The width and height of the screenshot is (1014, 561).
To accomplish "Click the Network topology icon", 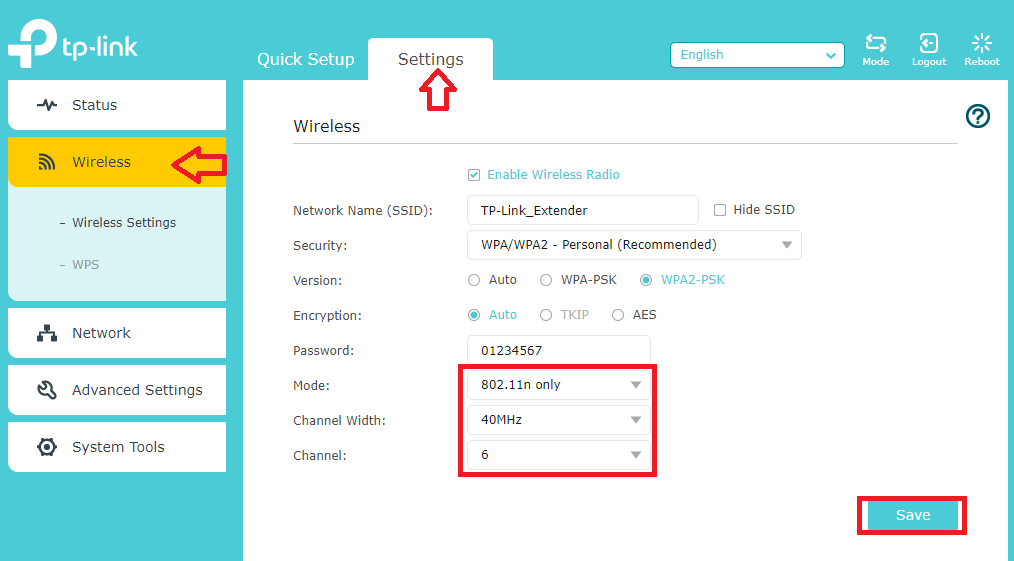I will pyautogui.click(x=47, y=333).
